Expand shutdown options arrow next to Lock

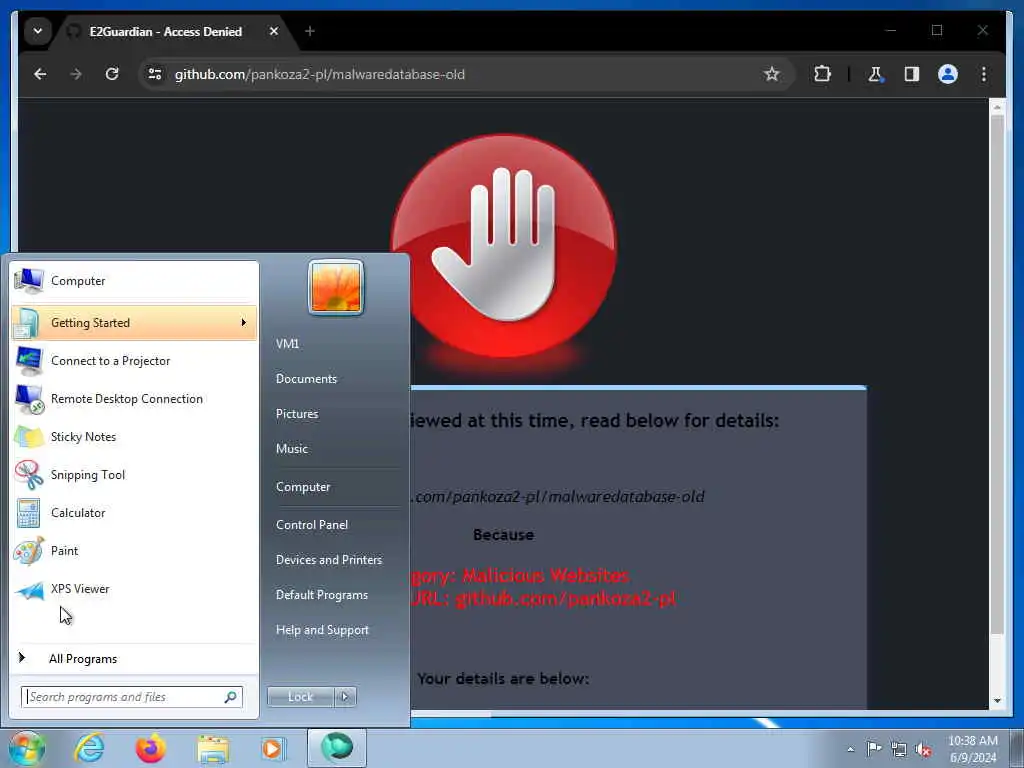(x=345, y=697)
